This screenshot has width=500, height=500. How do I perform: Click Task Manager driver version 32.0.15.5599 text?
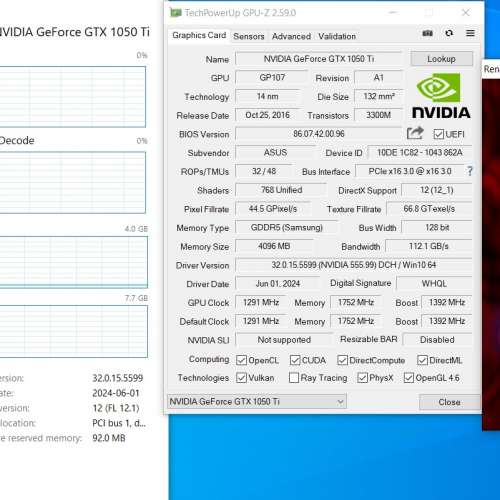[118, 378]
